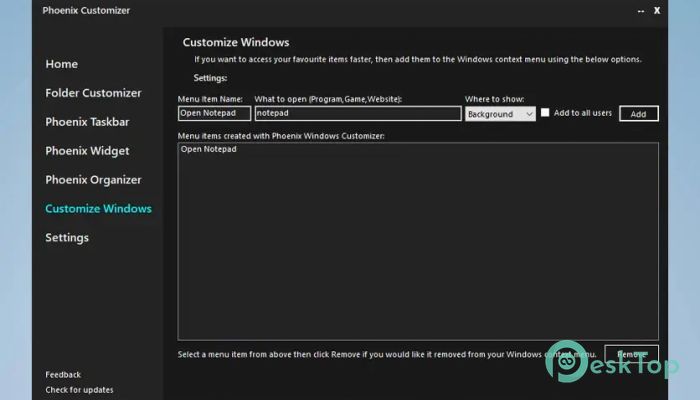Image resolution: width=700 pixels, height=400 pixels.
Task: Focus the Menu Item Name field
Action: 214,113
